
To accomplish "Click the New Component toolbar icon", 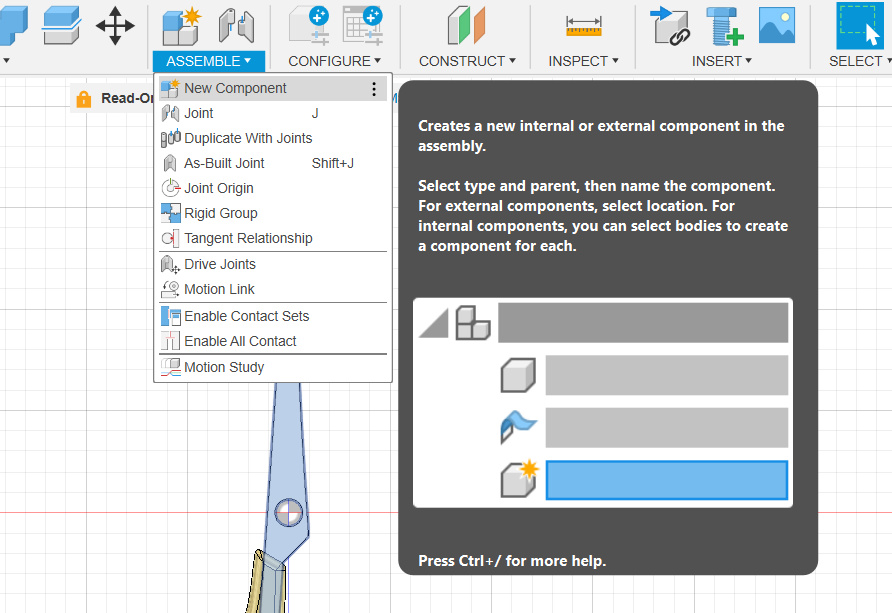I will coord(181,26).
